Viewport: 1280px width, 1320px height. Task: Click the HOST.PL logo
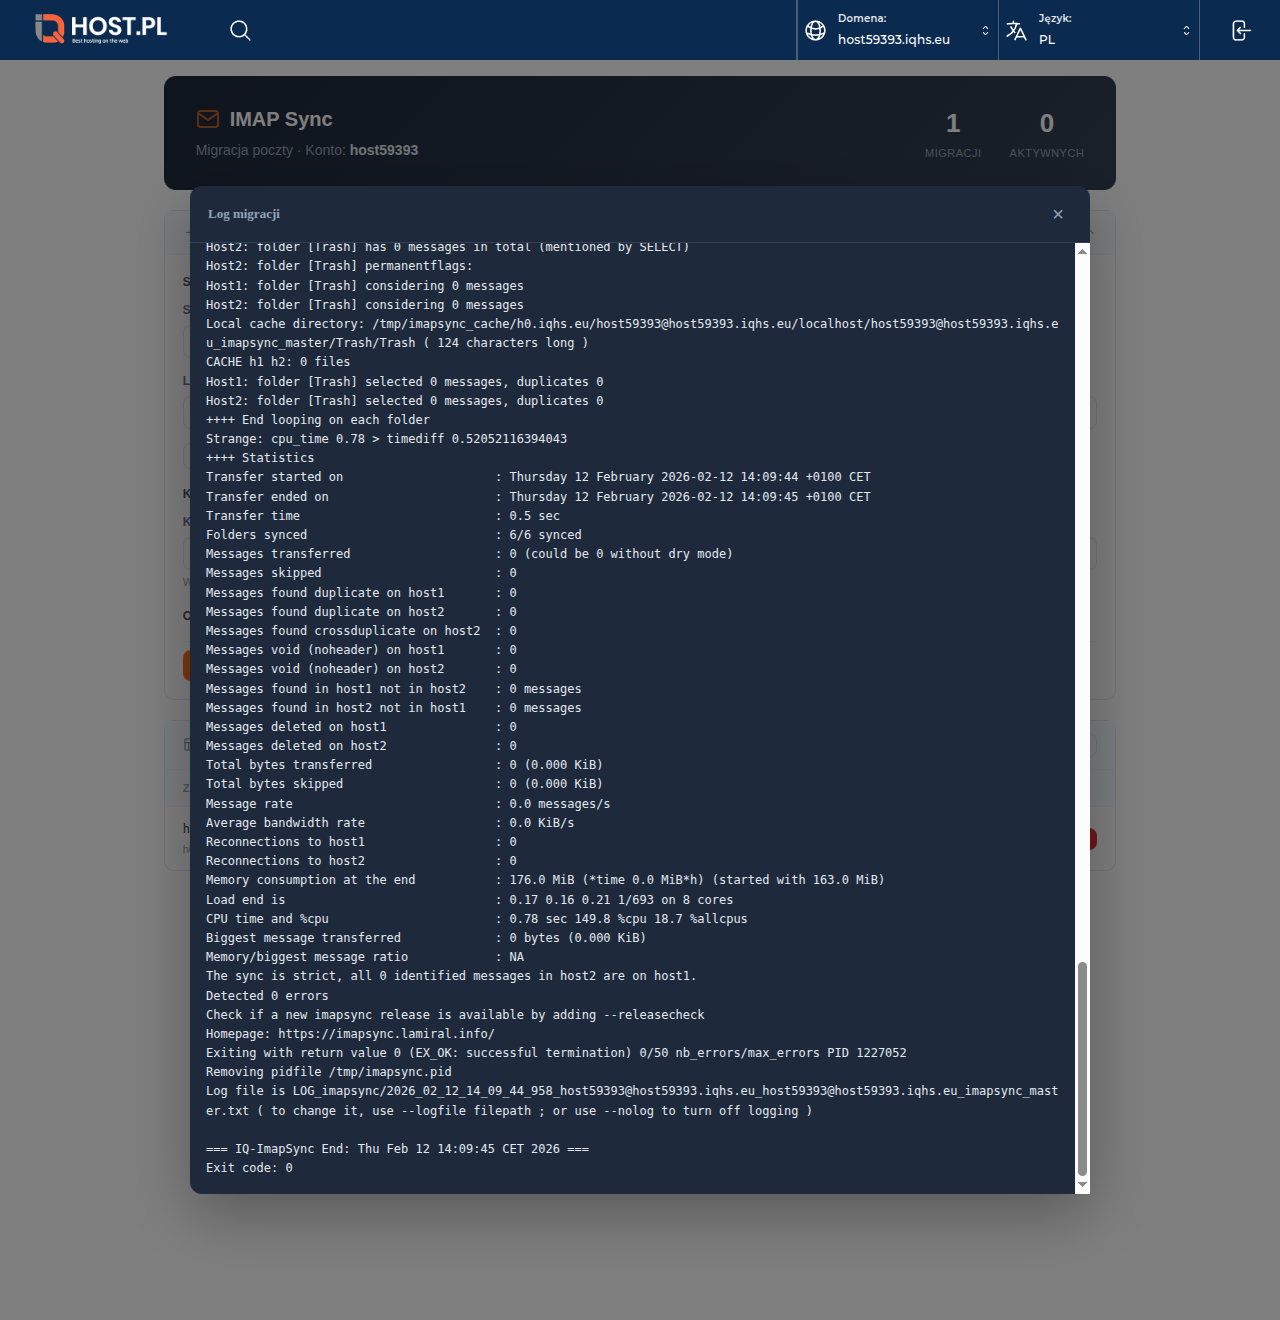tap(101, 29)
